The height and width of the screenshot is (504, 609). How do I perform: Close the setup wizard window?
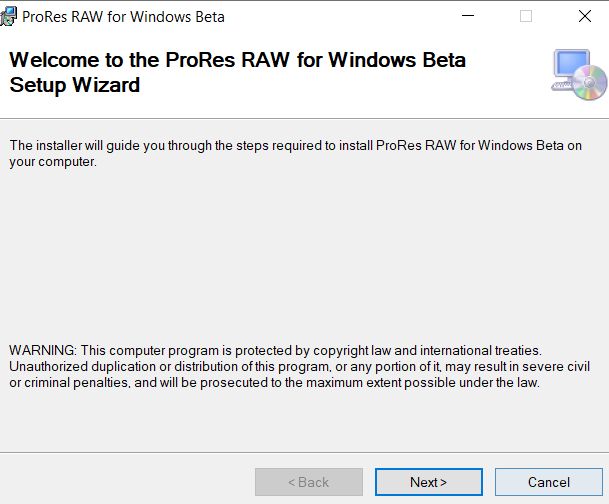585,16
